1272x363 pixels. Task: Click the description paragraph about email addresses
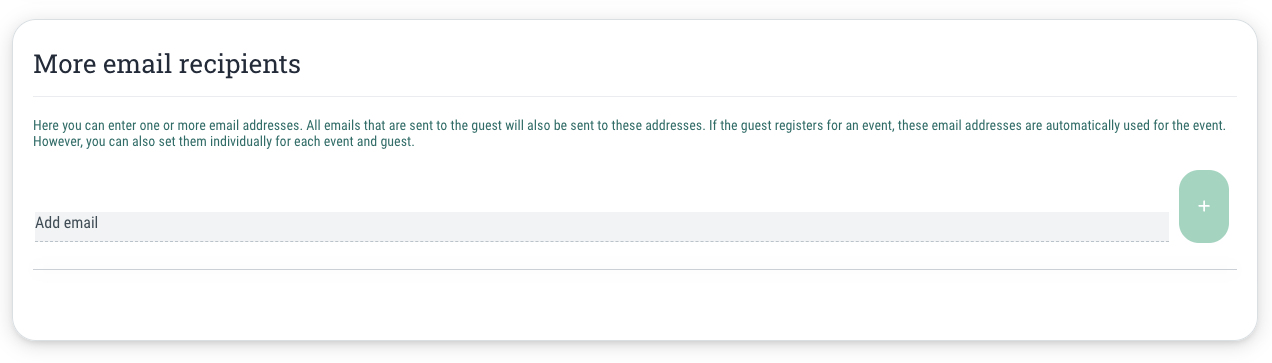tap(629, 135)
